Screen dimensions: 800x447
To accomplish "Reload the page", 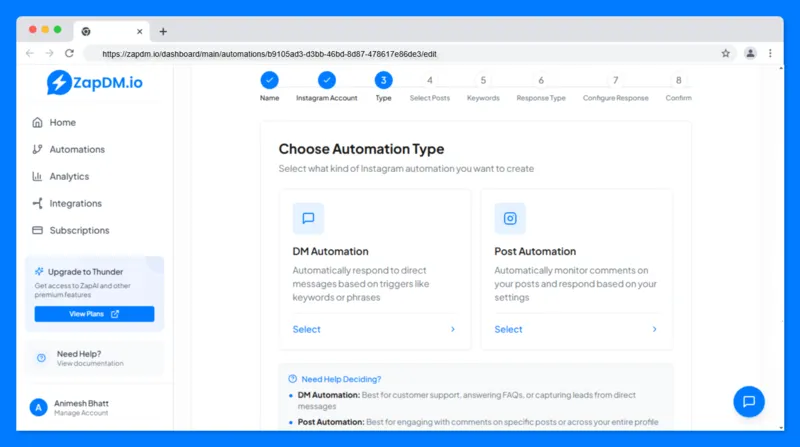I will pyautogui.click(x=69, y=53).
